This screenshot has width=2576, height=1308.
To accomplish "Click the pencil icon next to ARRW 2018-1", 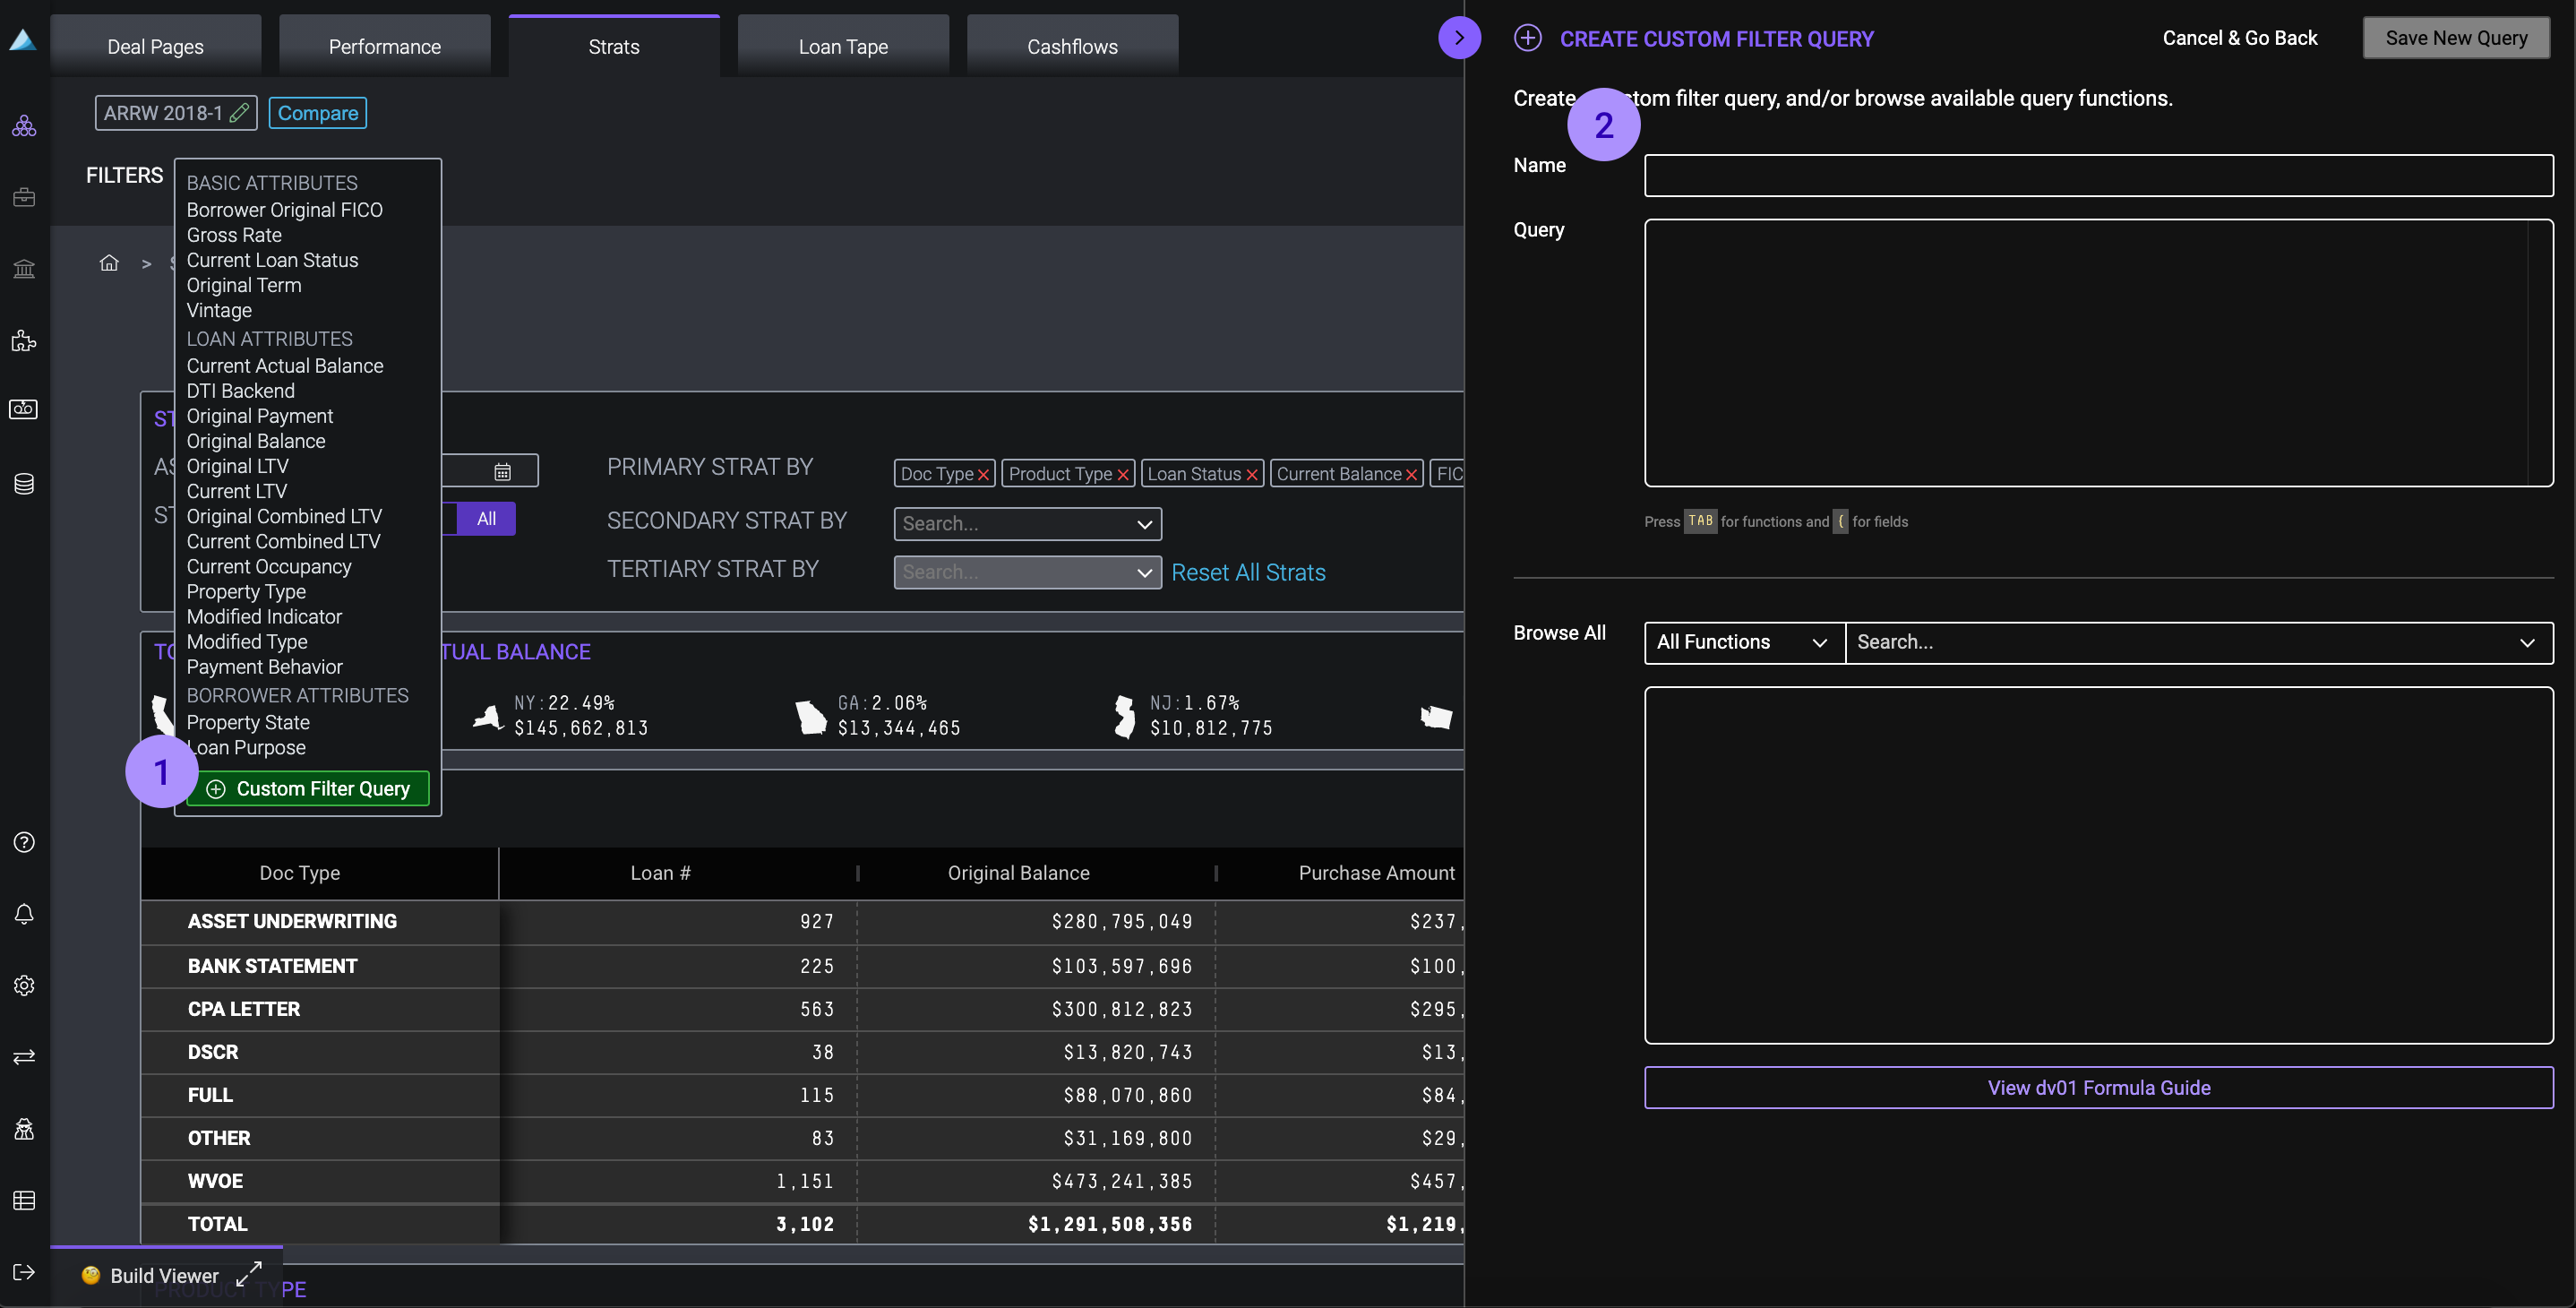I will click(x=239, y=113).
